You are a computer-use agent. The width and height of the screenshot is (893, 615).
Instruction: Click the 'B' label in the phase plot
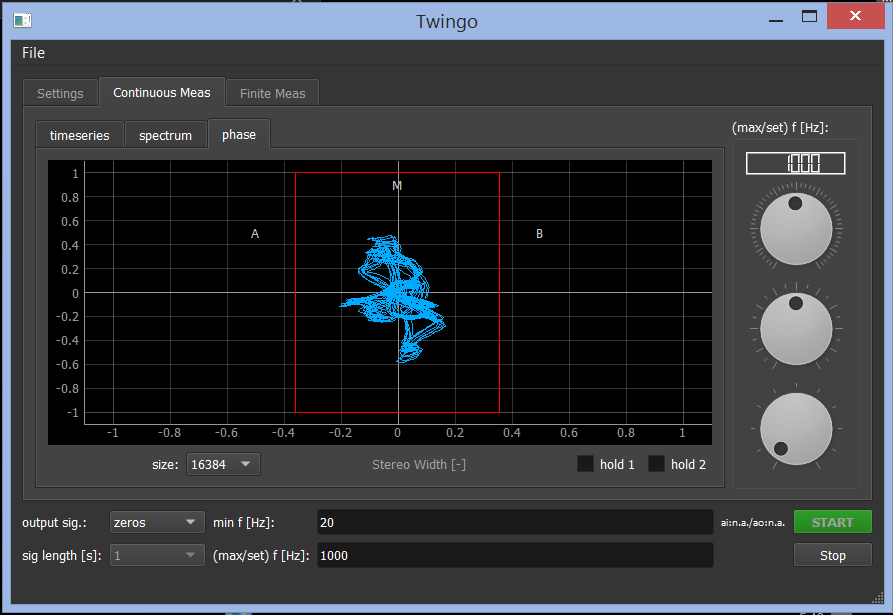[x=539, y=233]
